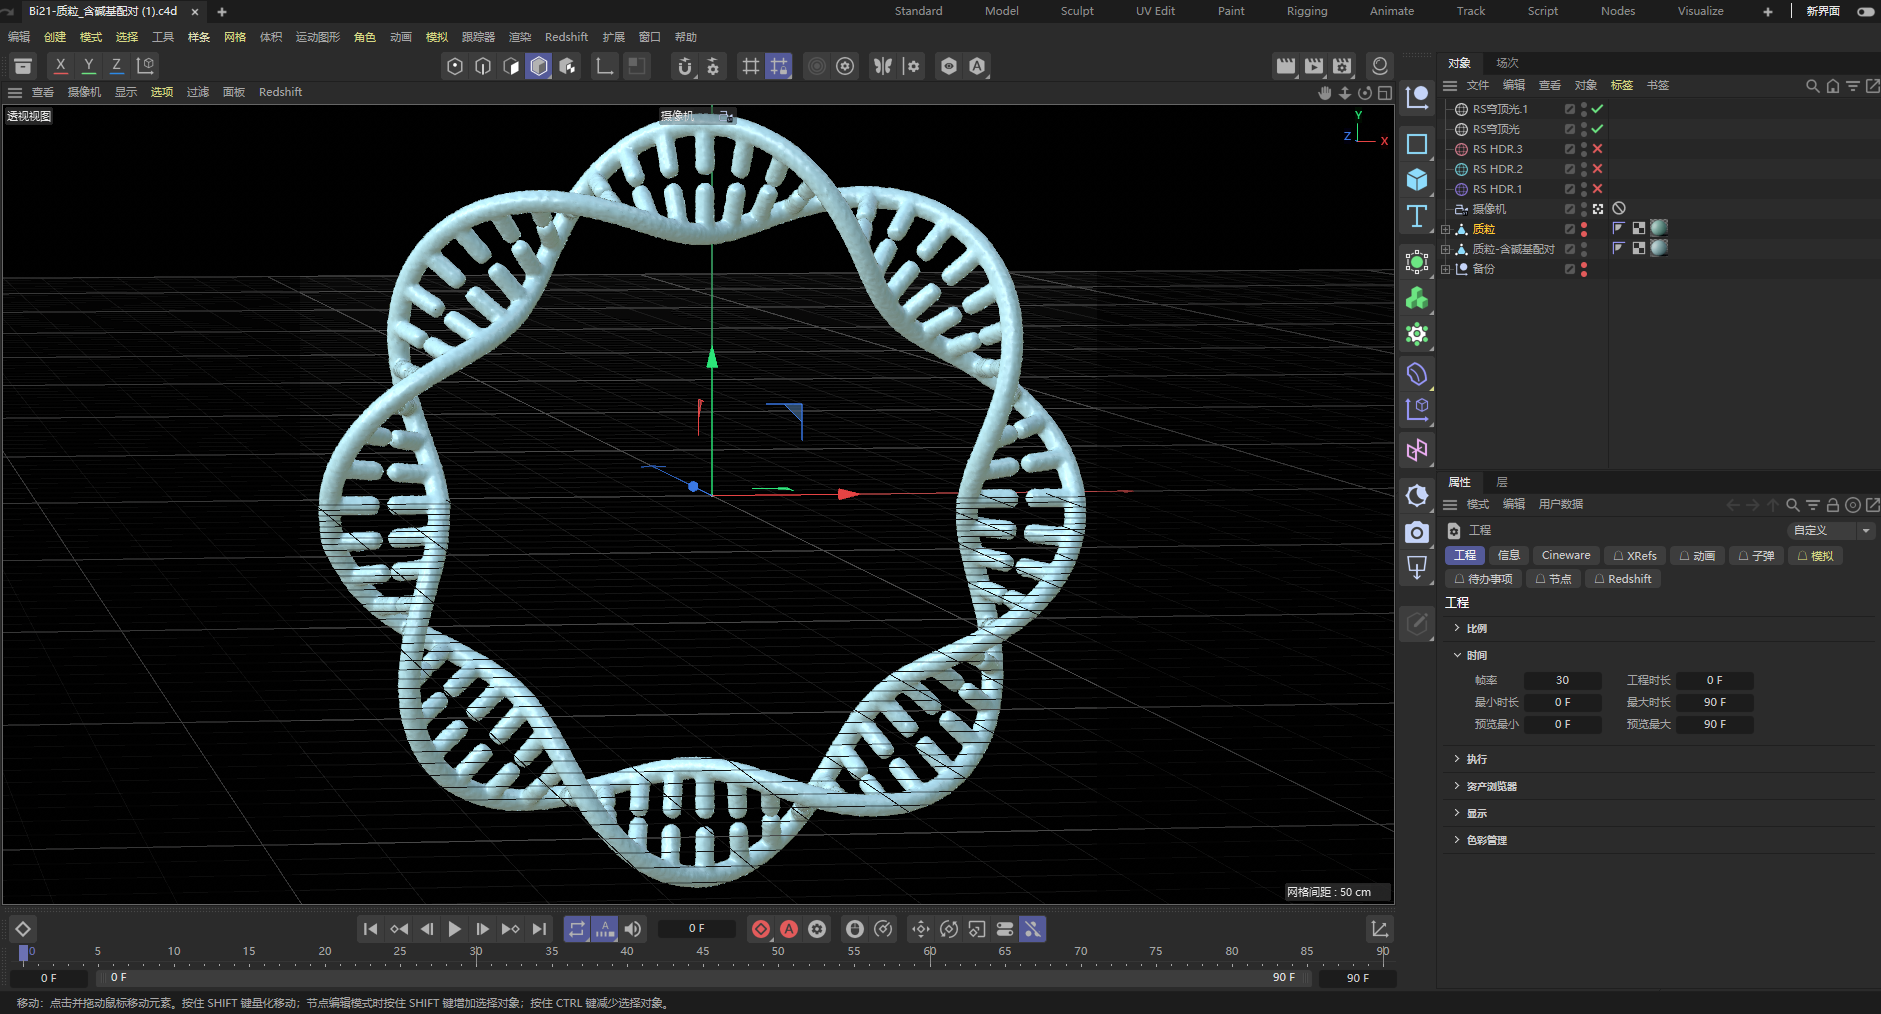
Task: Jump to the start of the animation
Action: pos(370,929)
